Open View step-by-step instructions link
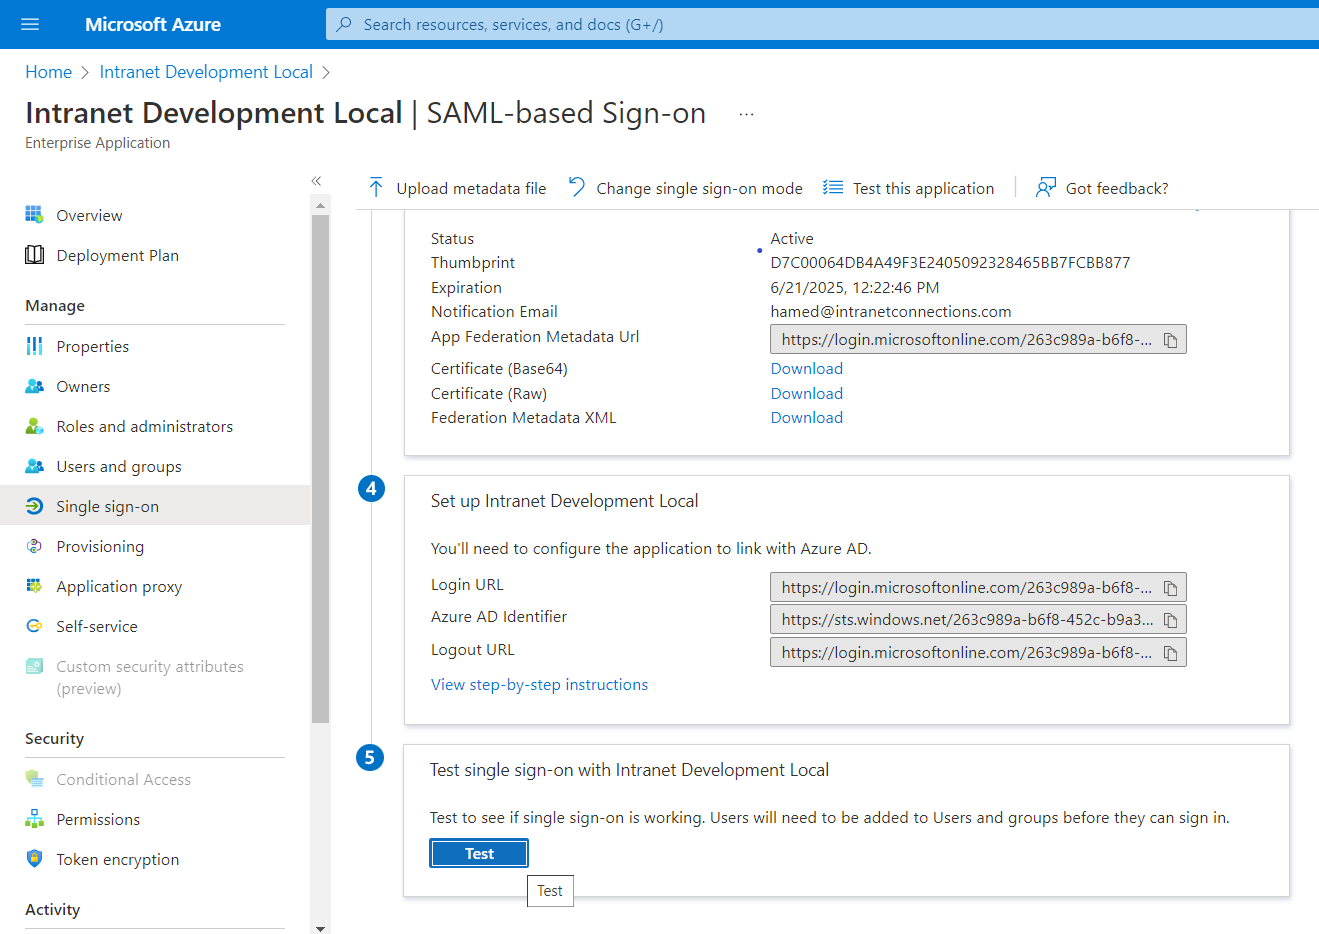1319x934 pixels. pyautogui.click(x=539, y=684)
